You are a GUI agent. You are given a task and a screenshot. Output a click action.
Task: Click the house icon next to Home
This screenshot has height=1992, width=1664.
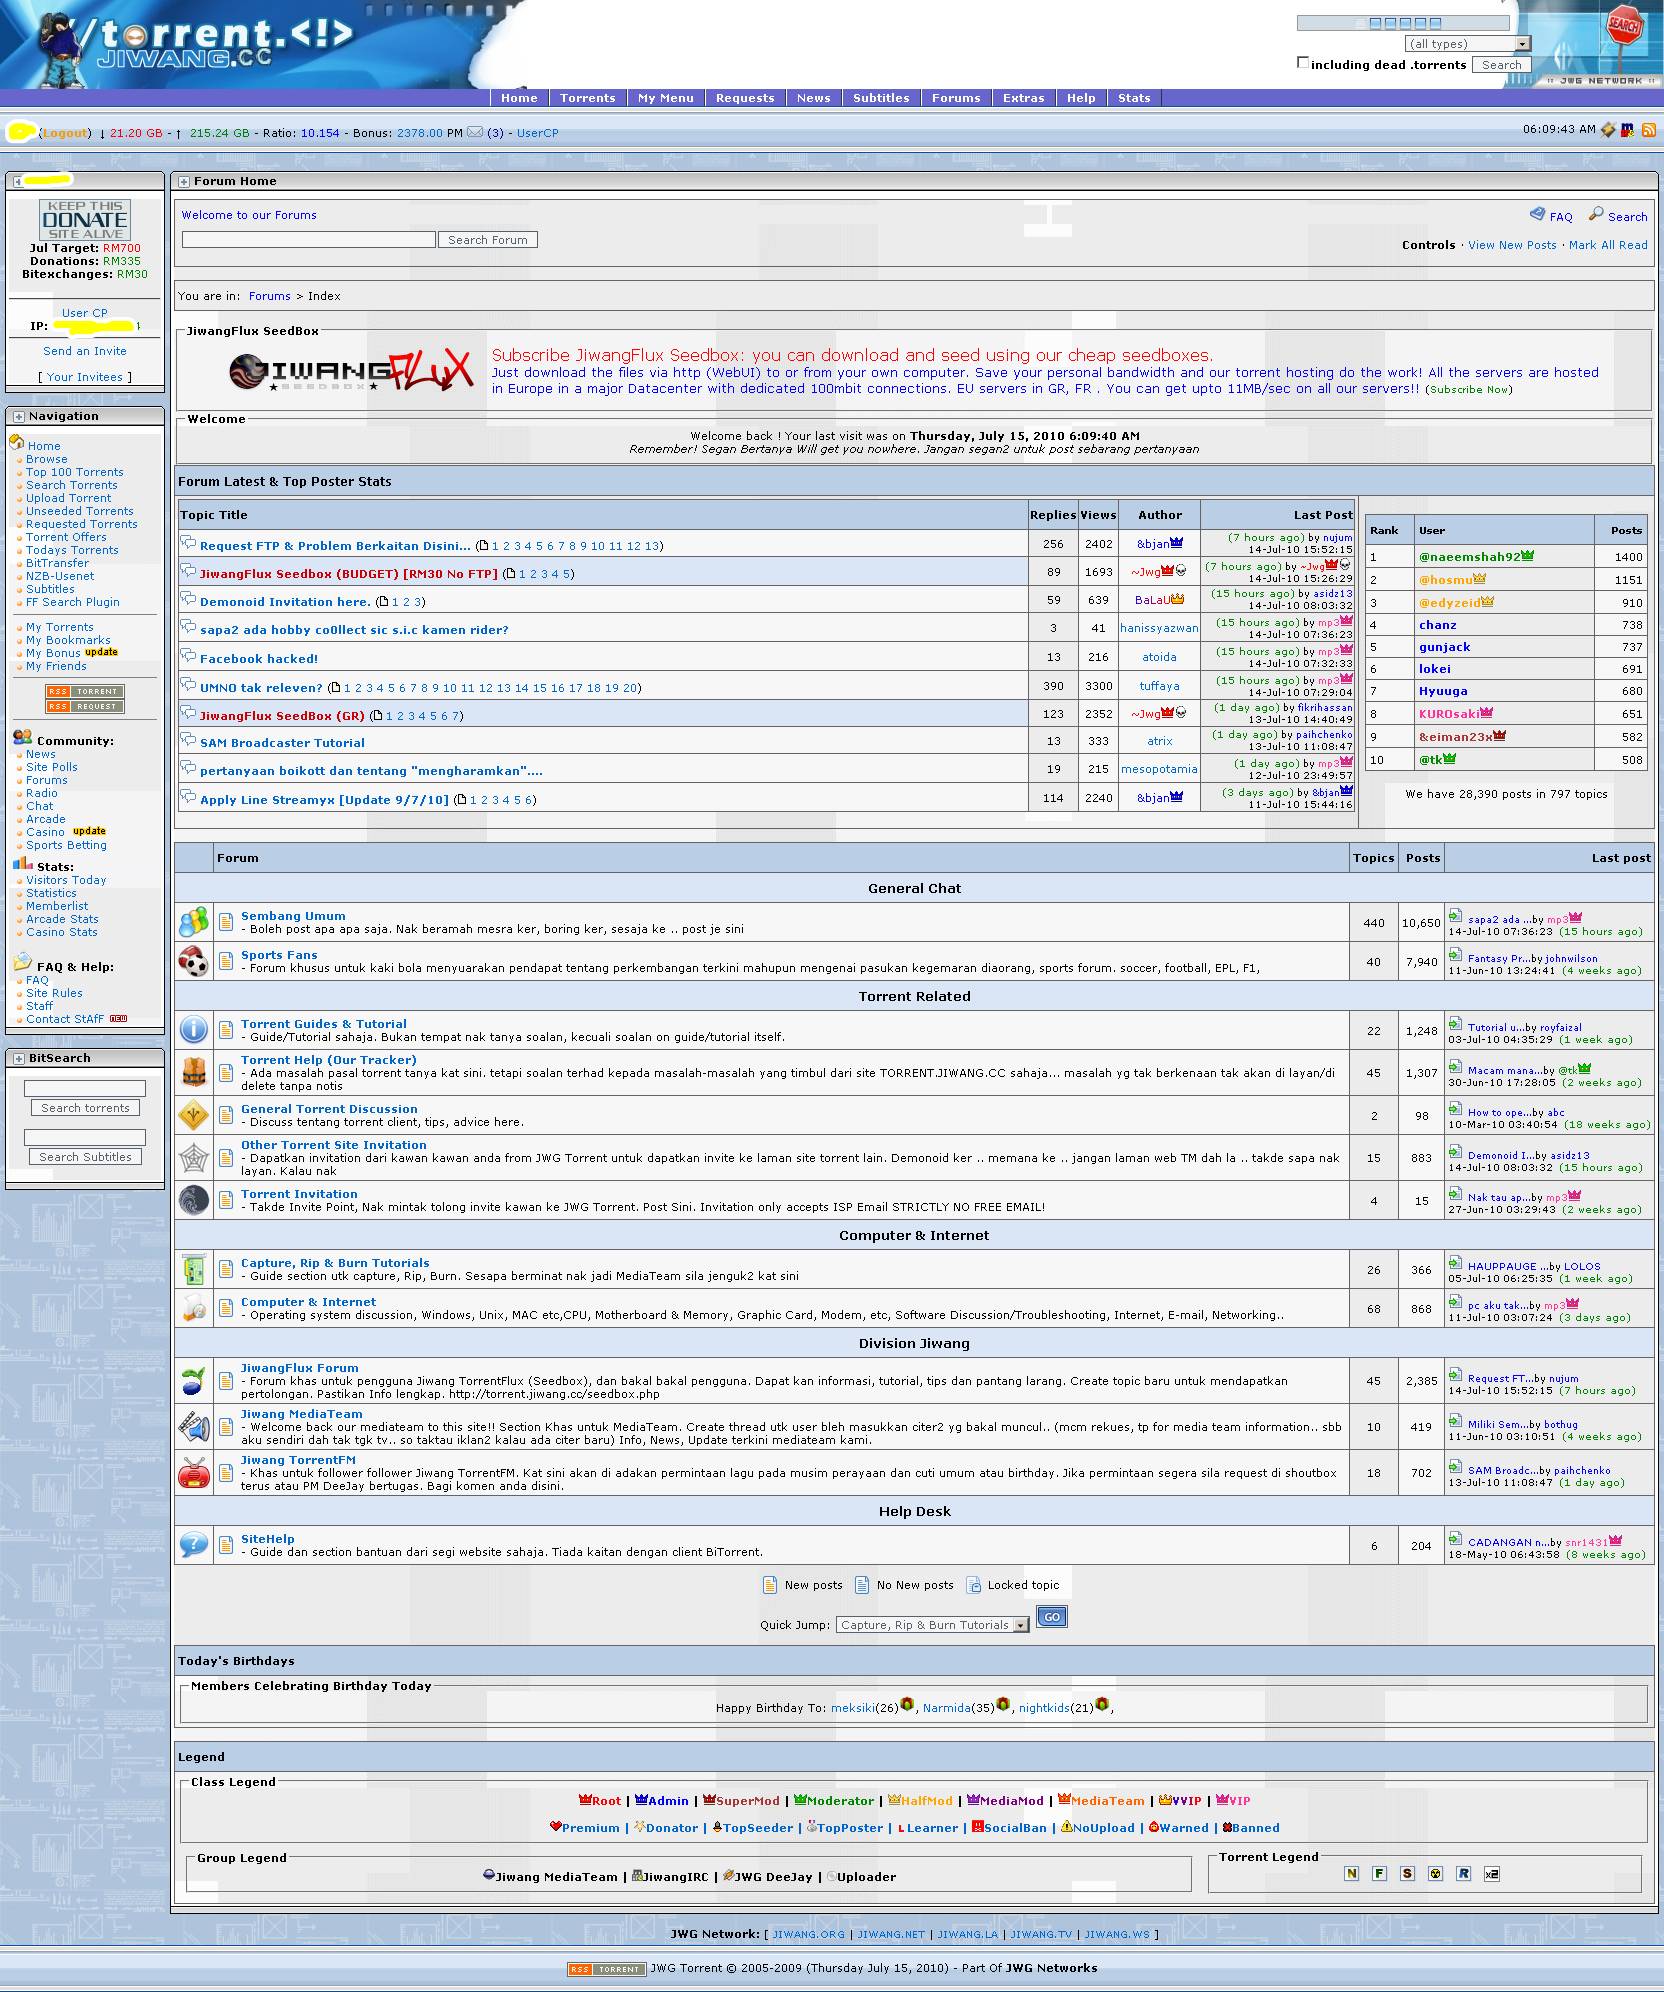click(16, 442)
